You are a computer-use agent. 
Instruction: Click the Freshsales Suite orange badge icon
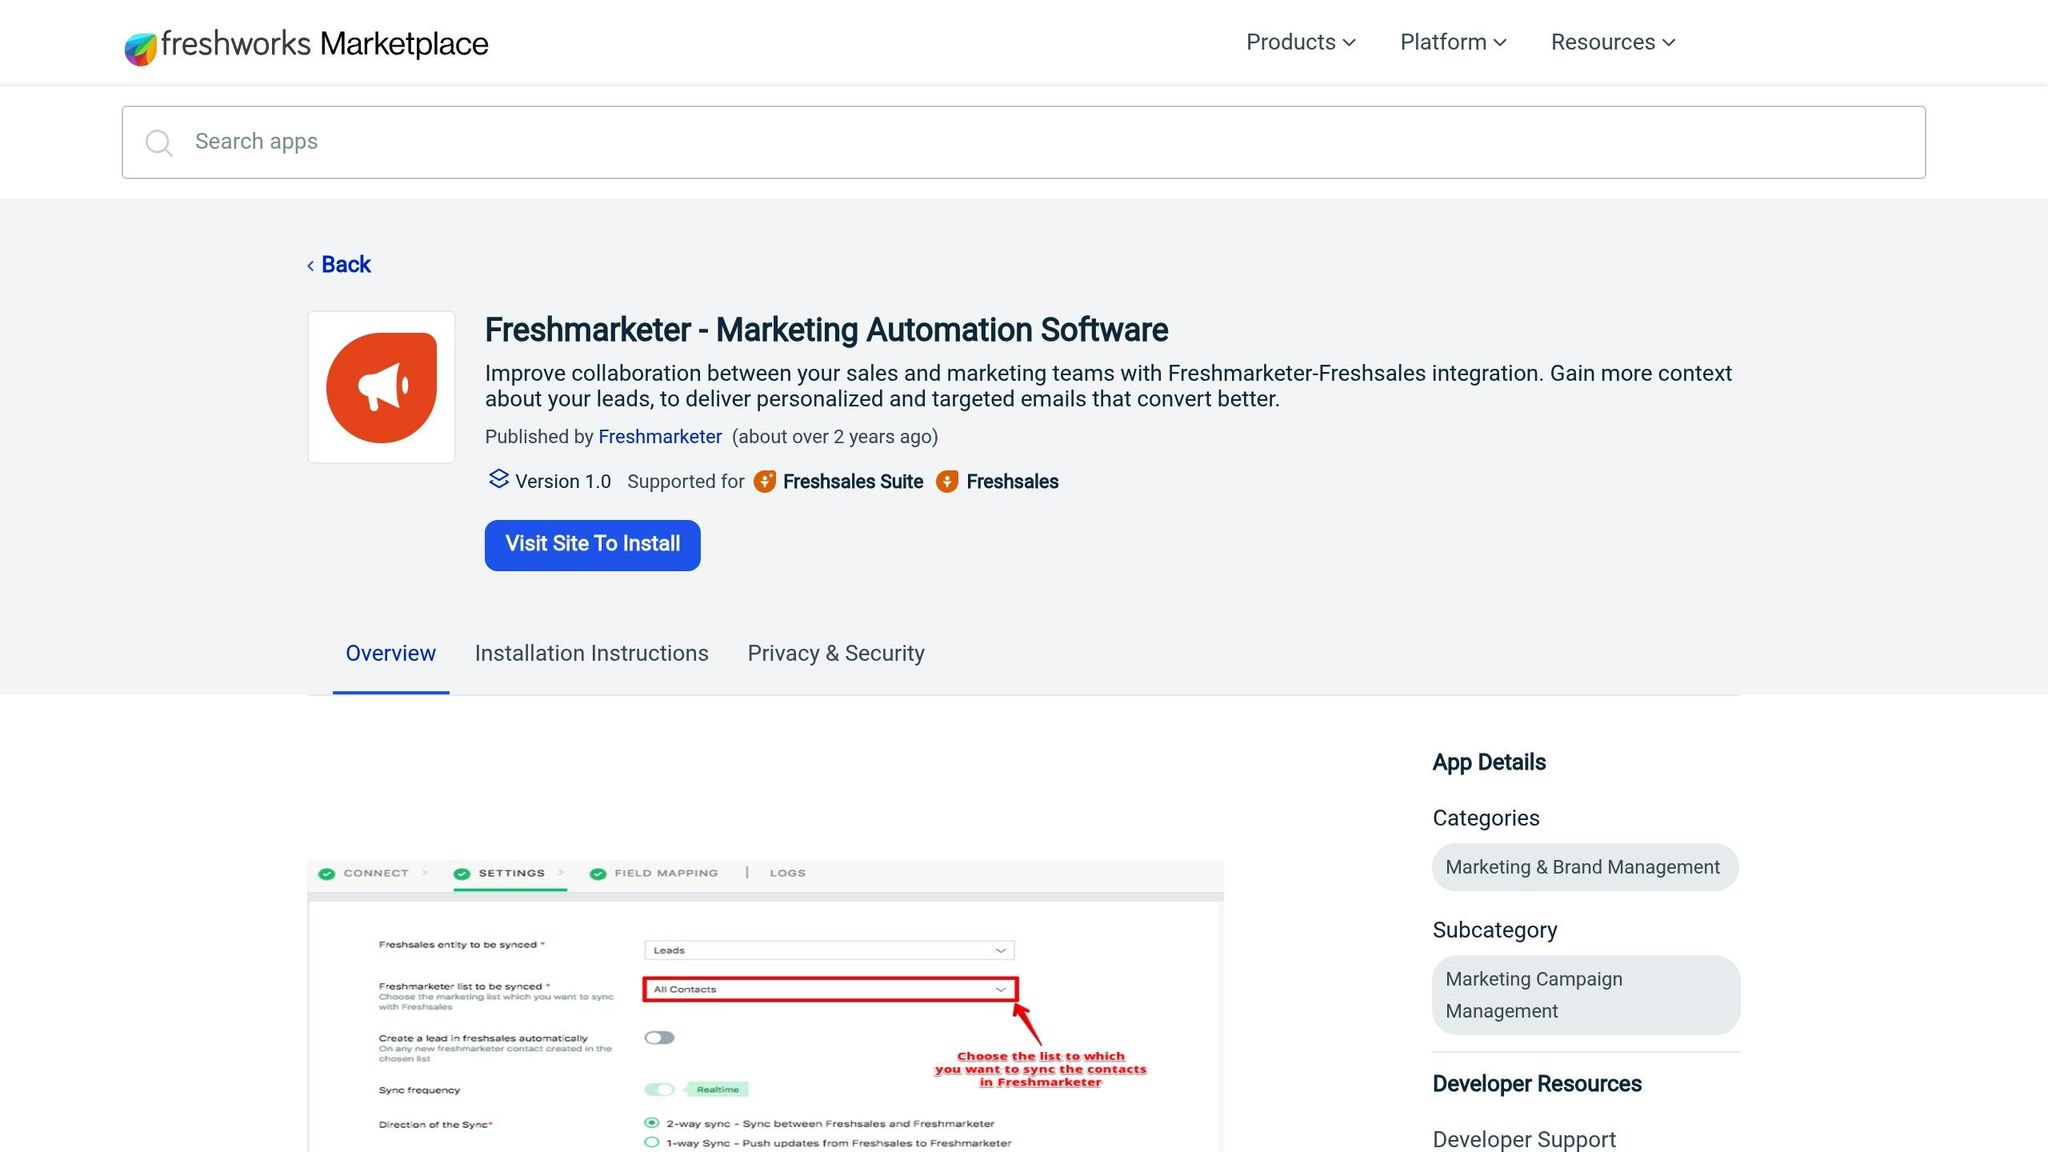(765, 482)
